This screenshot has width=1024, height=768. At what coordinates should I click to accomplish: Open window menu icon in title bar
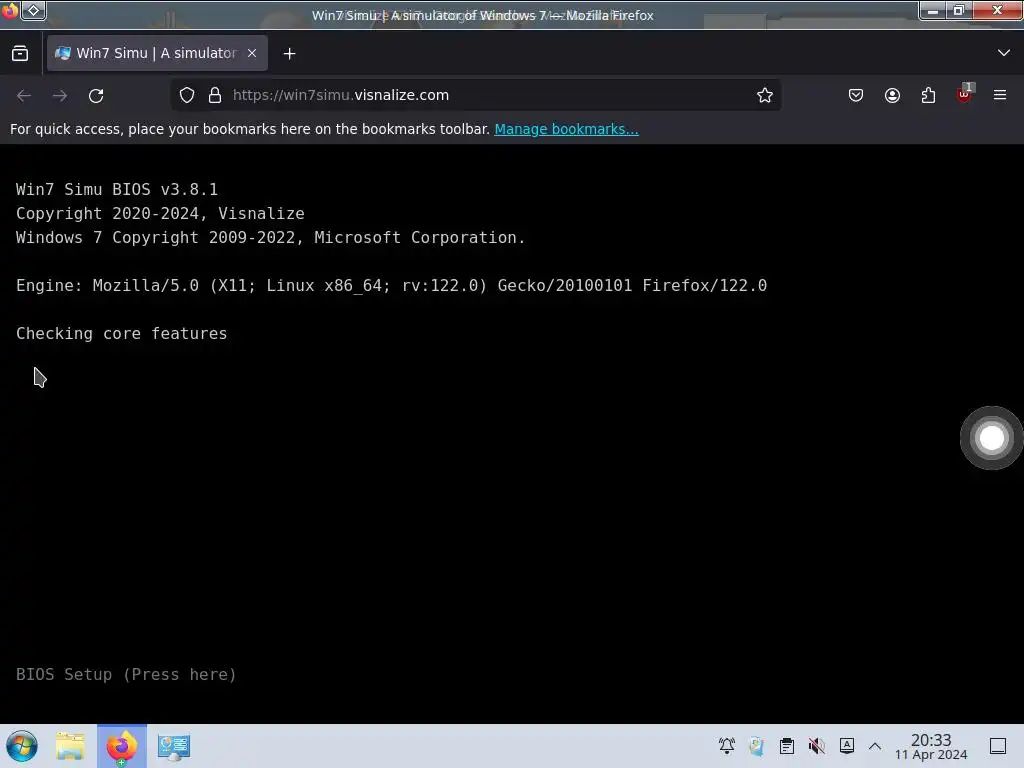[9, 11]
